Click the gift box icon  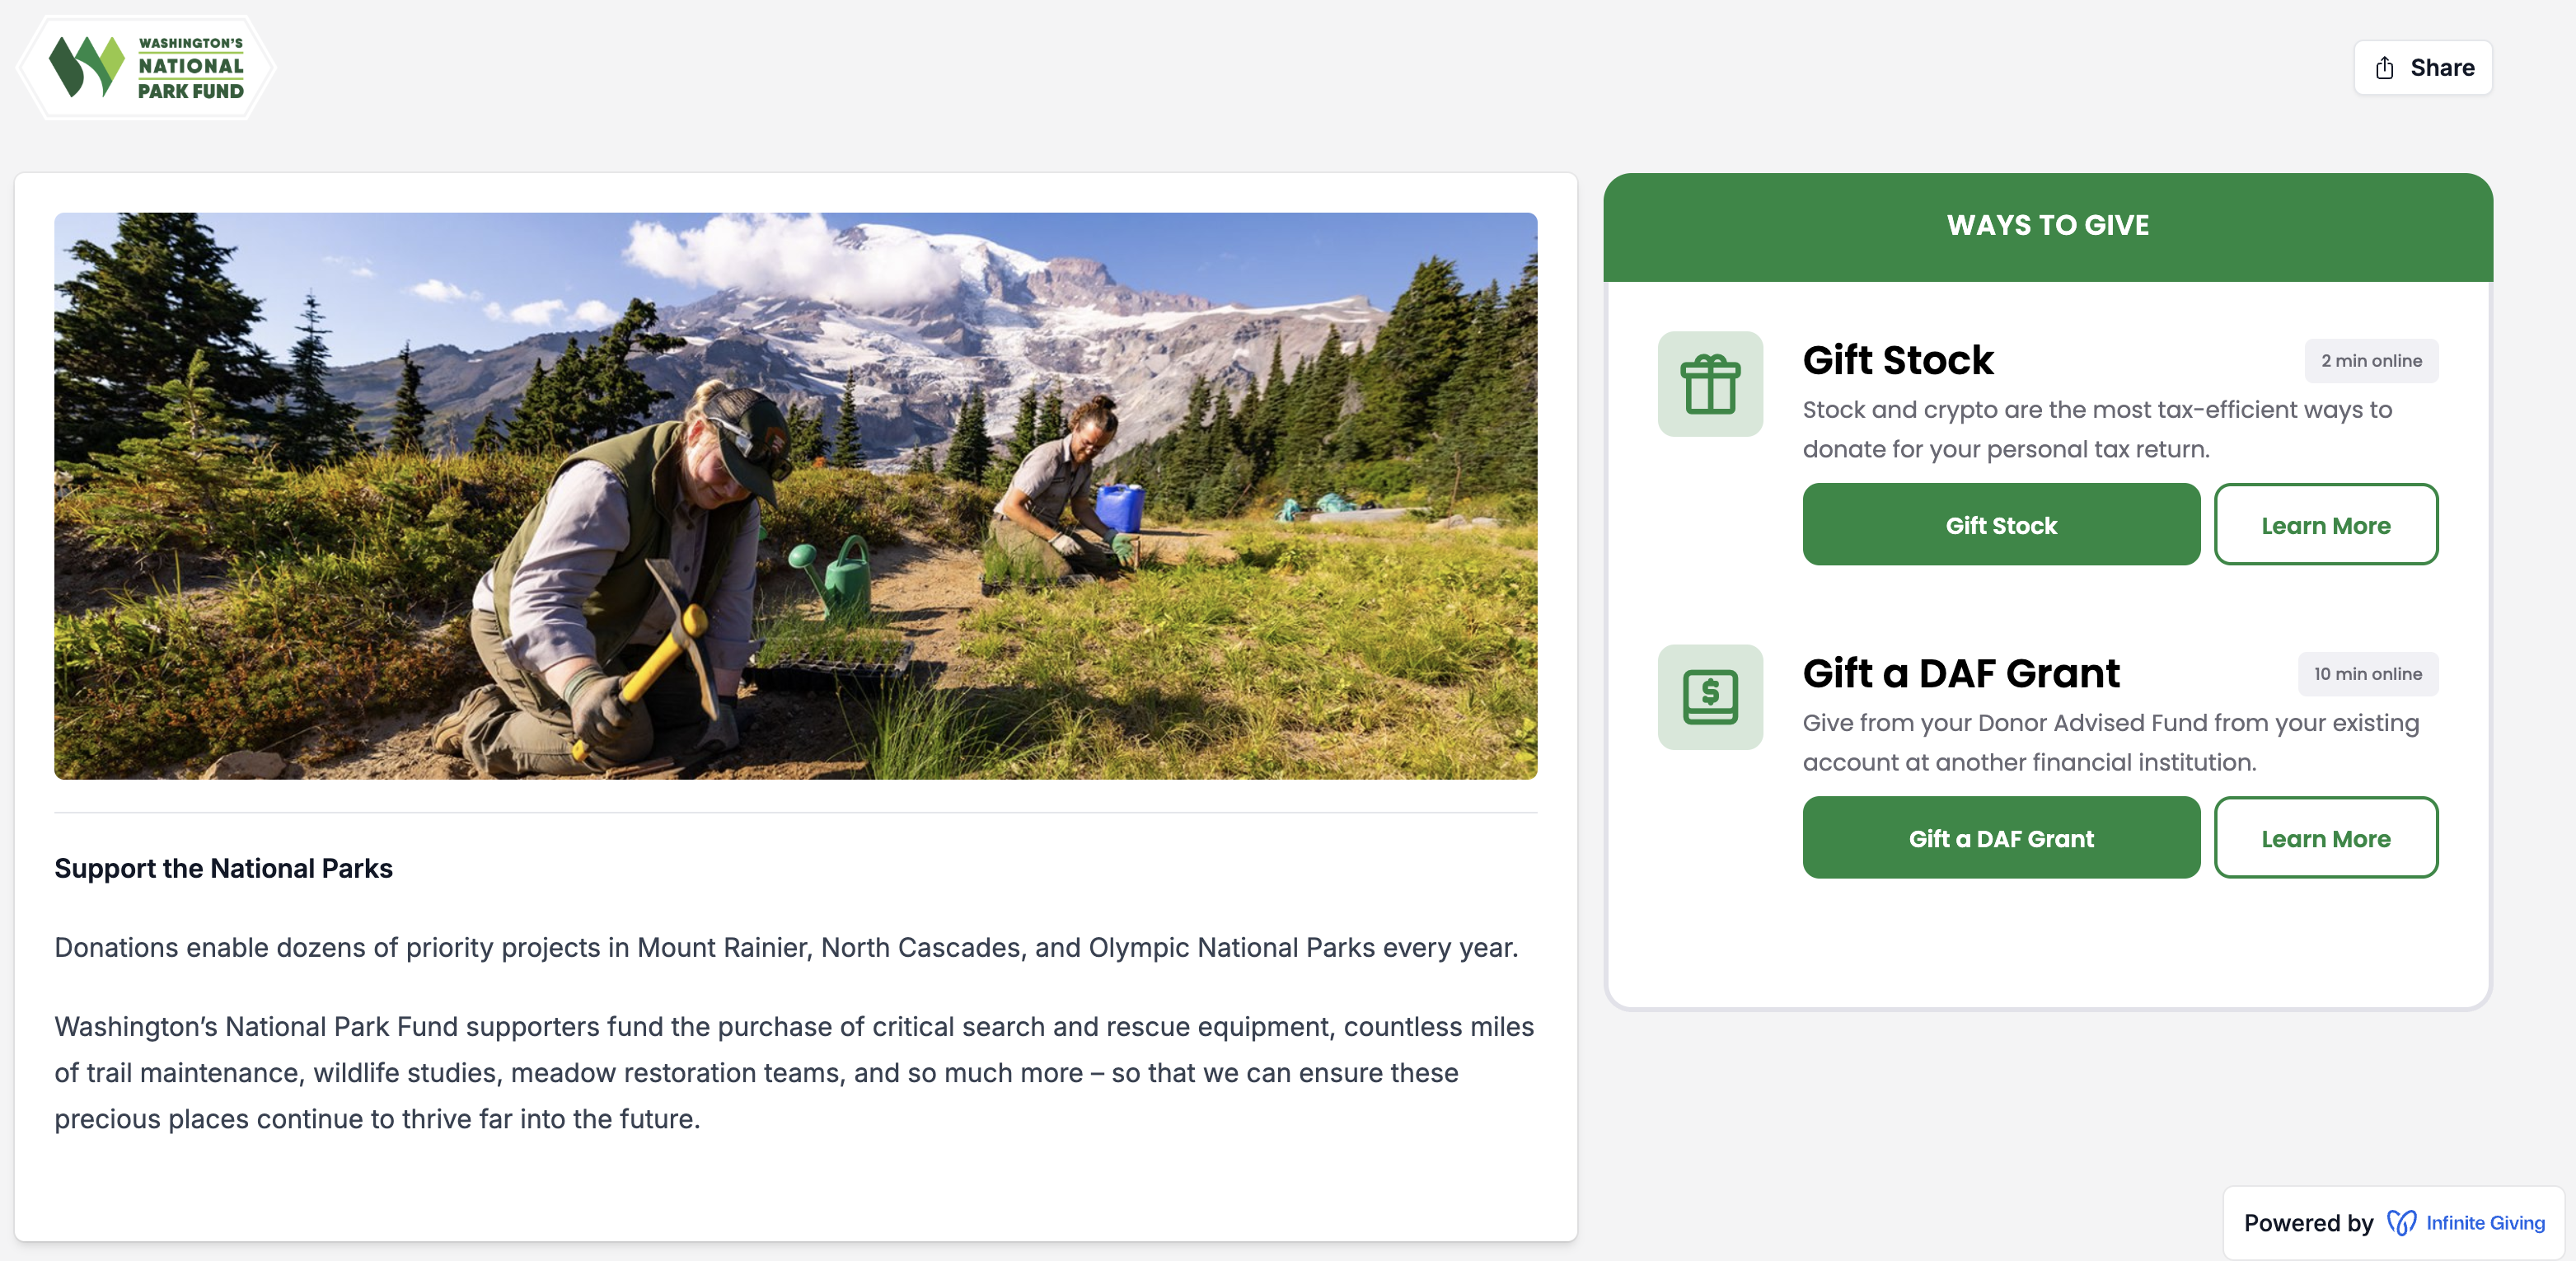point(1710,384)
